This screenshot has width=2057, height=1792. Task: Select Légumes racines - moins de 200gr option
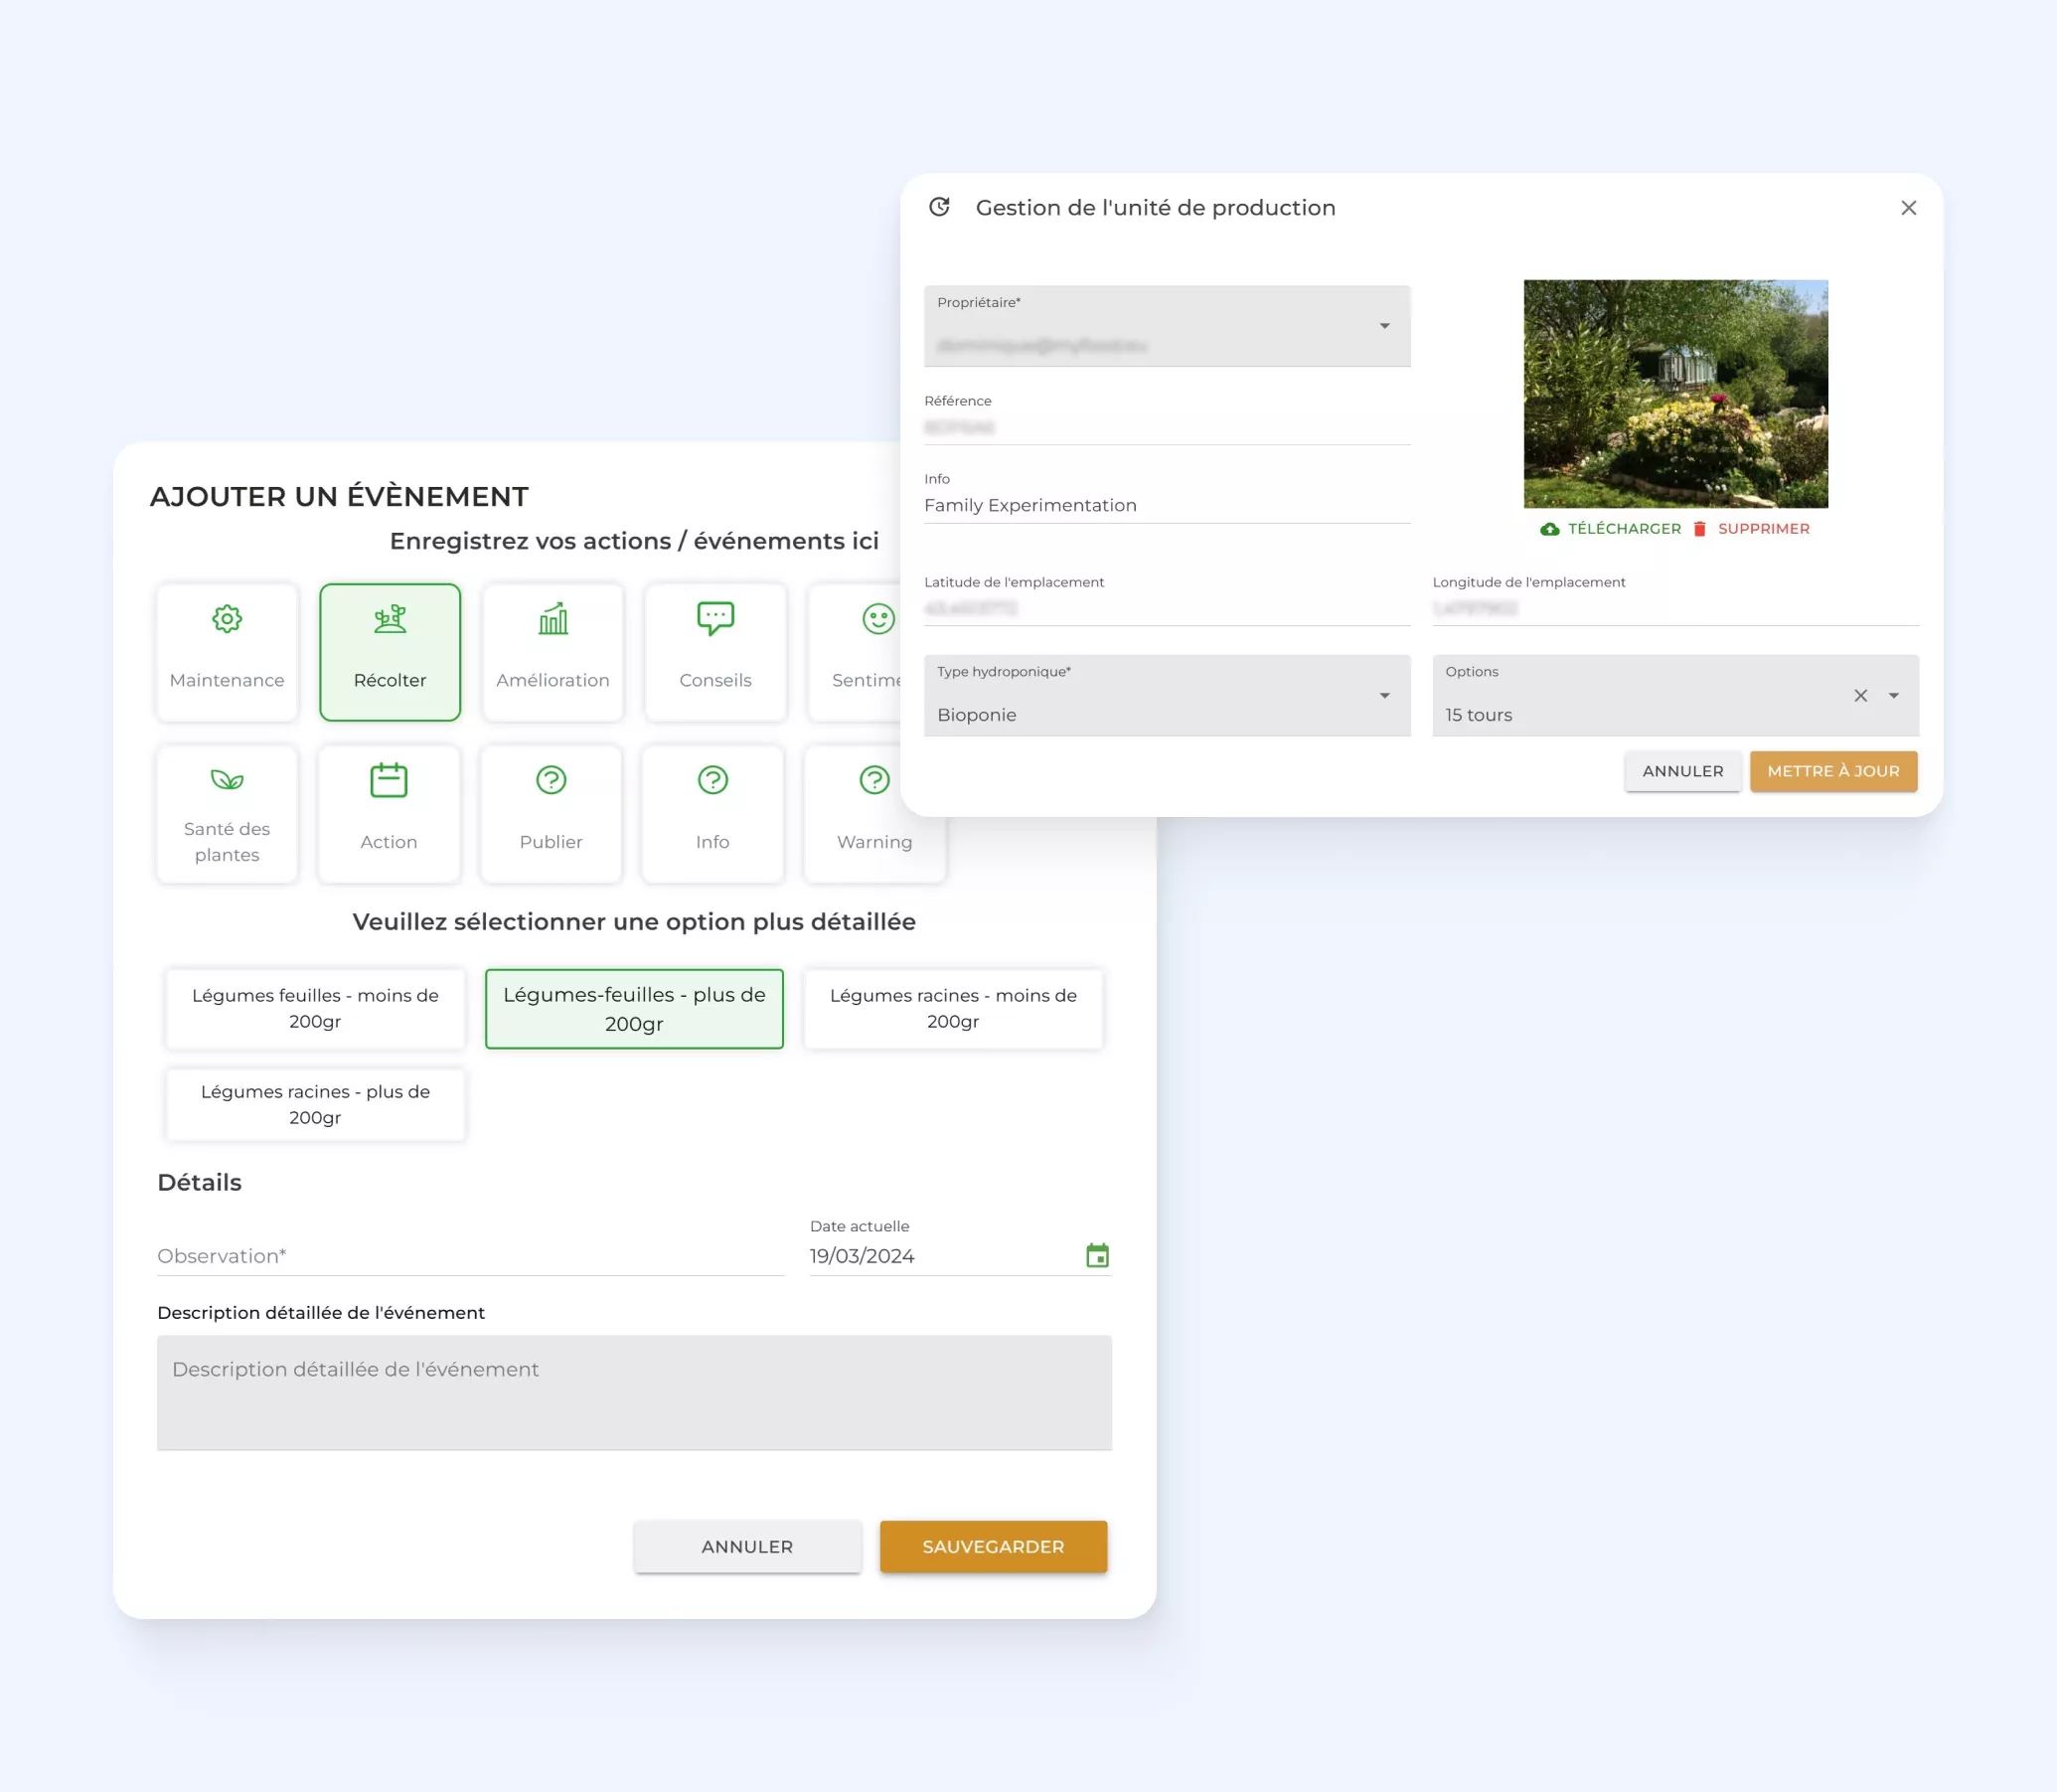click(953, 1008)
